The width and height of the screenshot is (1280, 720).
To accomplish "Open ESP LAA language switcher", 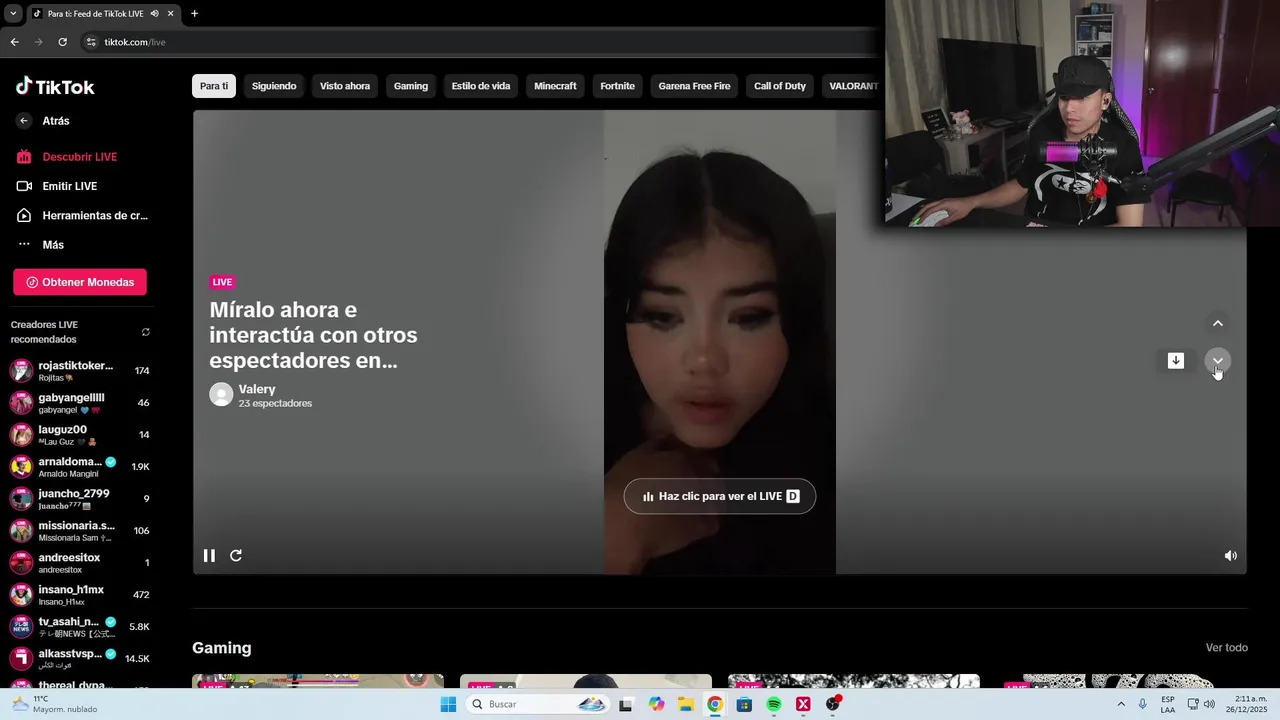I will (1168, 704).
